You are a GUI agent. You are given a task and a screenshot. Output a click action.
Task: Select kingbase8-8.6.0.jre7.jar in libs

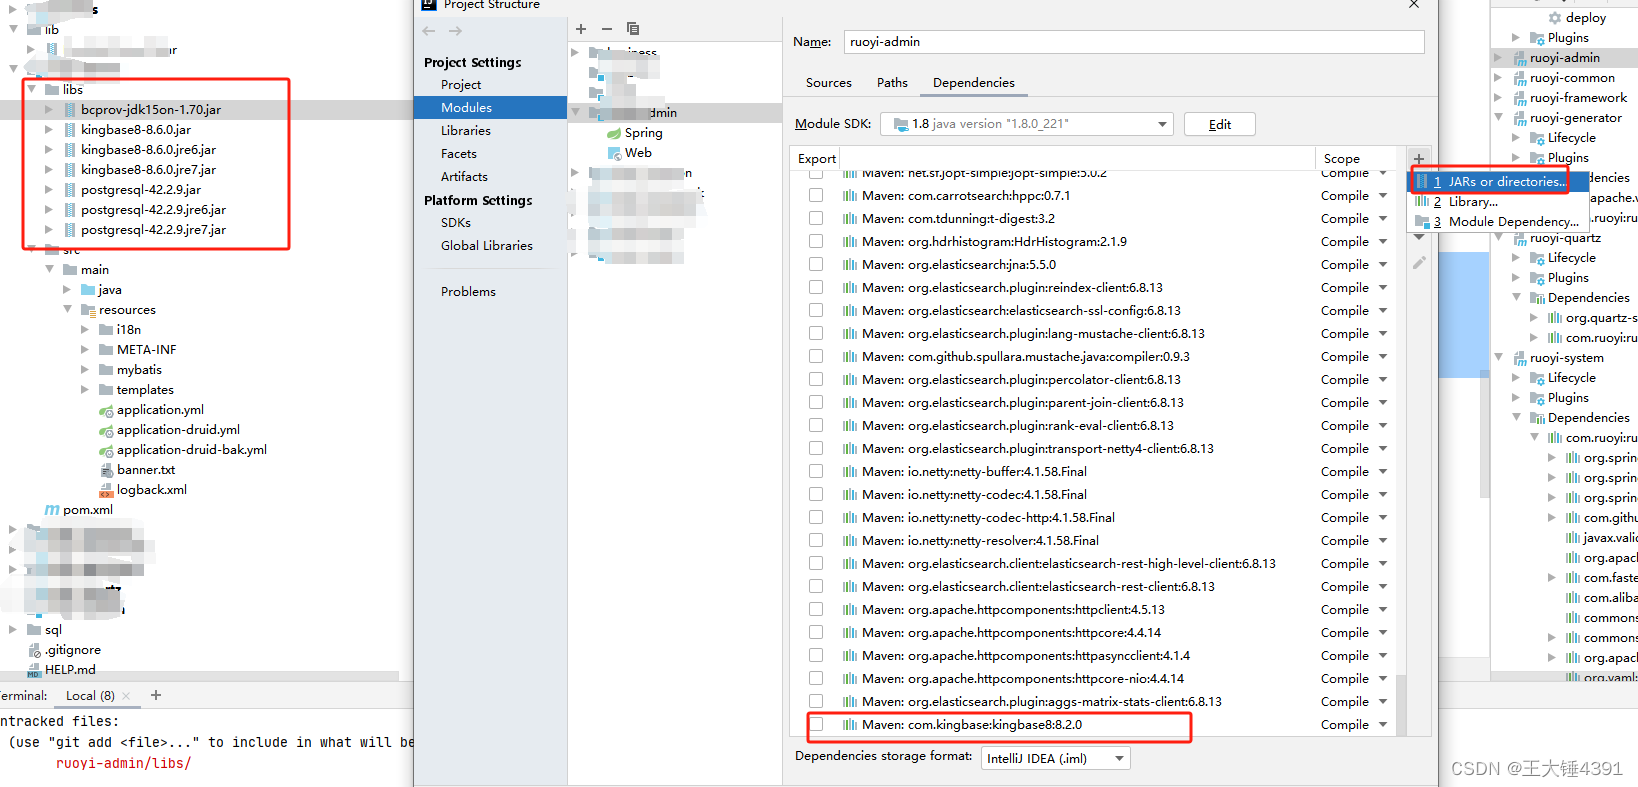pos(148,170)
